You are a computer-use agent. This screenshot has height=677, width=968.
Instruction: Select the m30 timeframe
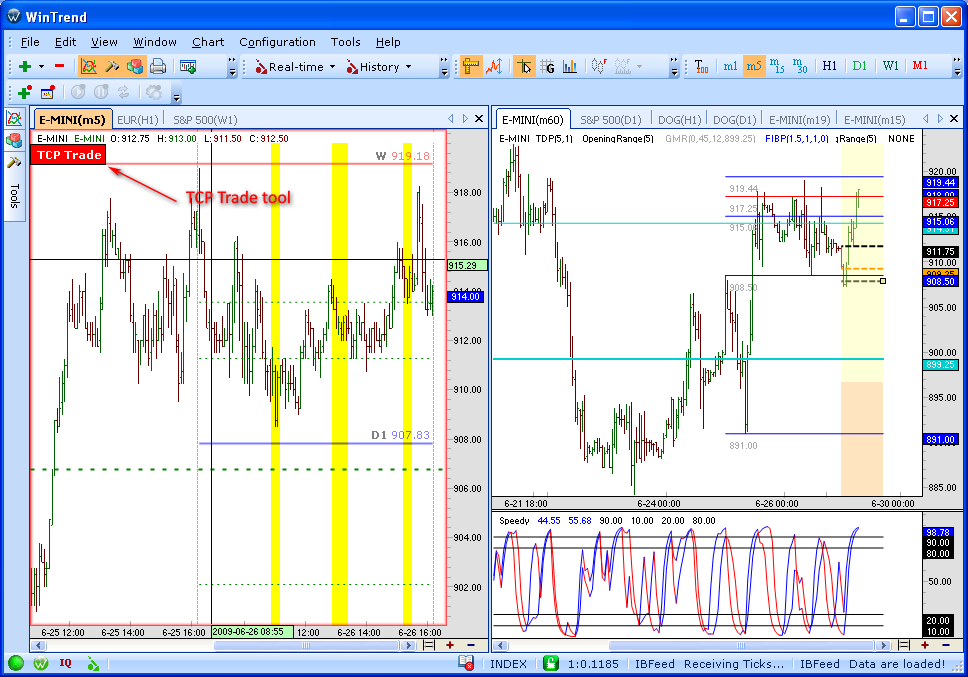(x=799, y=66)
